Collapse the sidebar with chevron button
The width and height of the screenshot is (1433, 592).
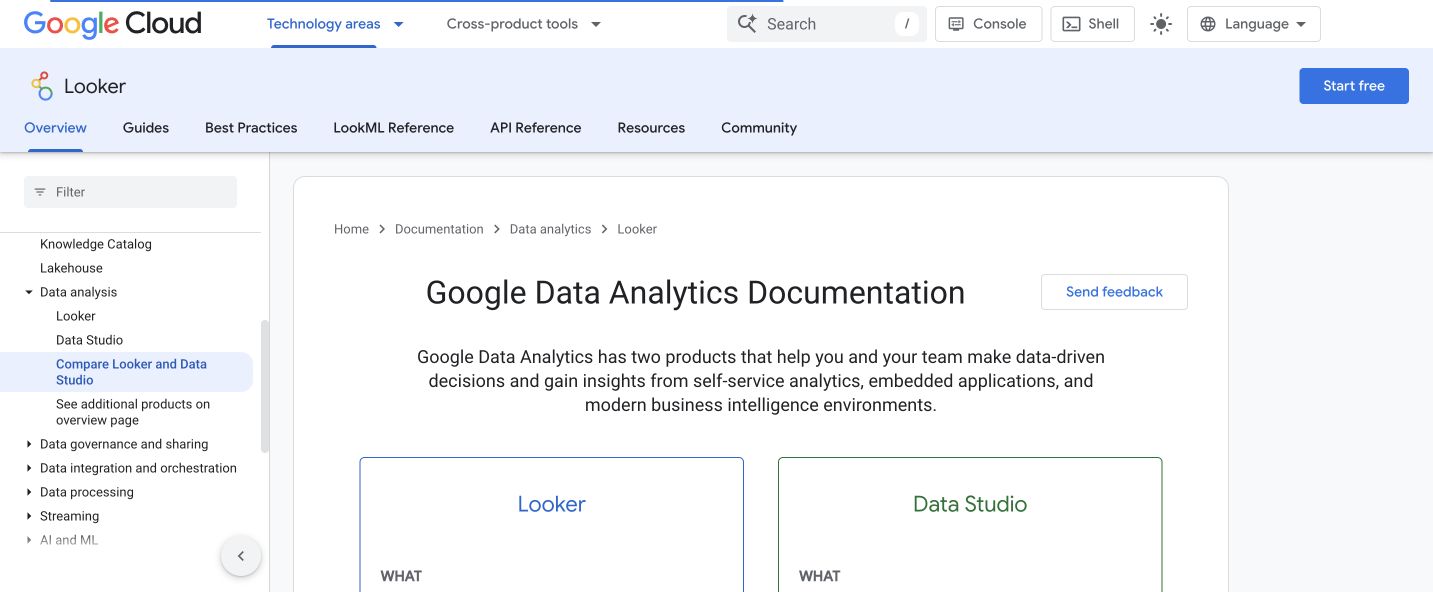point(241,556)
